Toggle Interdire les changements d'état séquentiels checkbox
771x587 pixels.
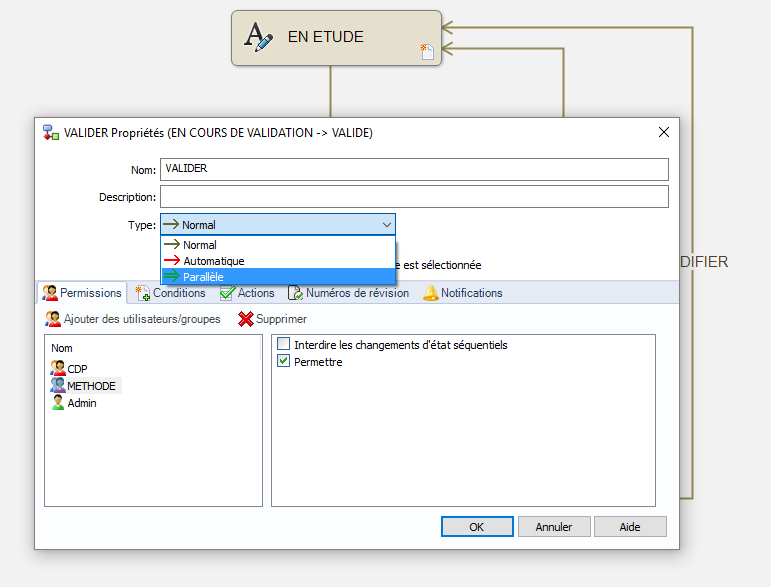[284, 344]
